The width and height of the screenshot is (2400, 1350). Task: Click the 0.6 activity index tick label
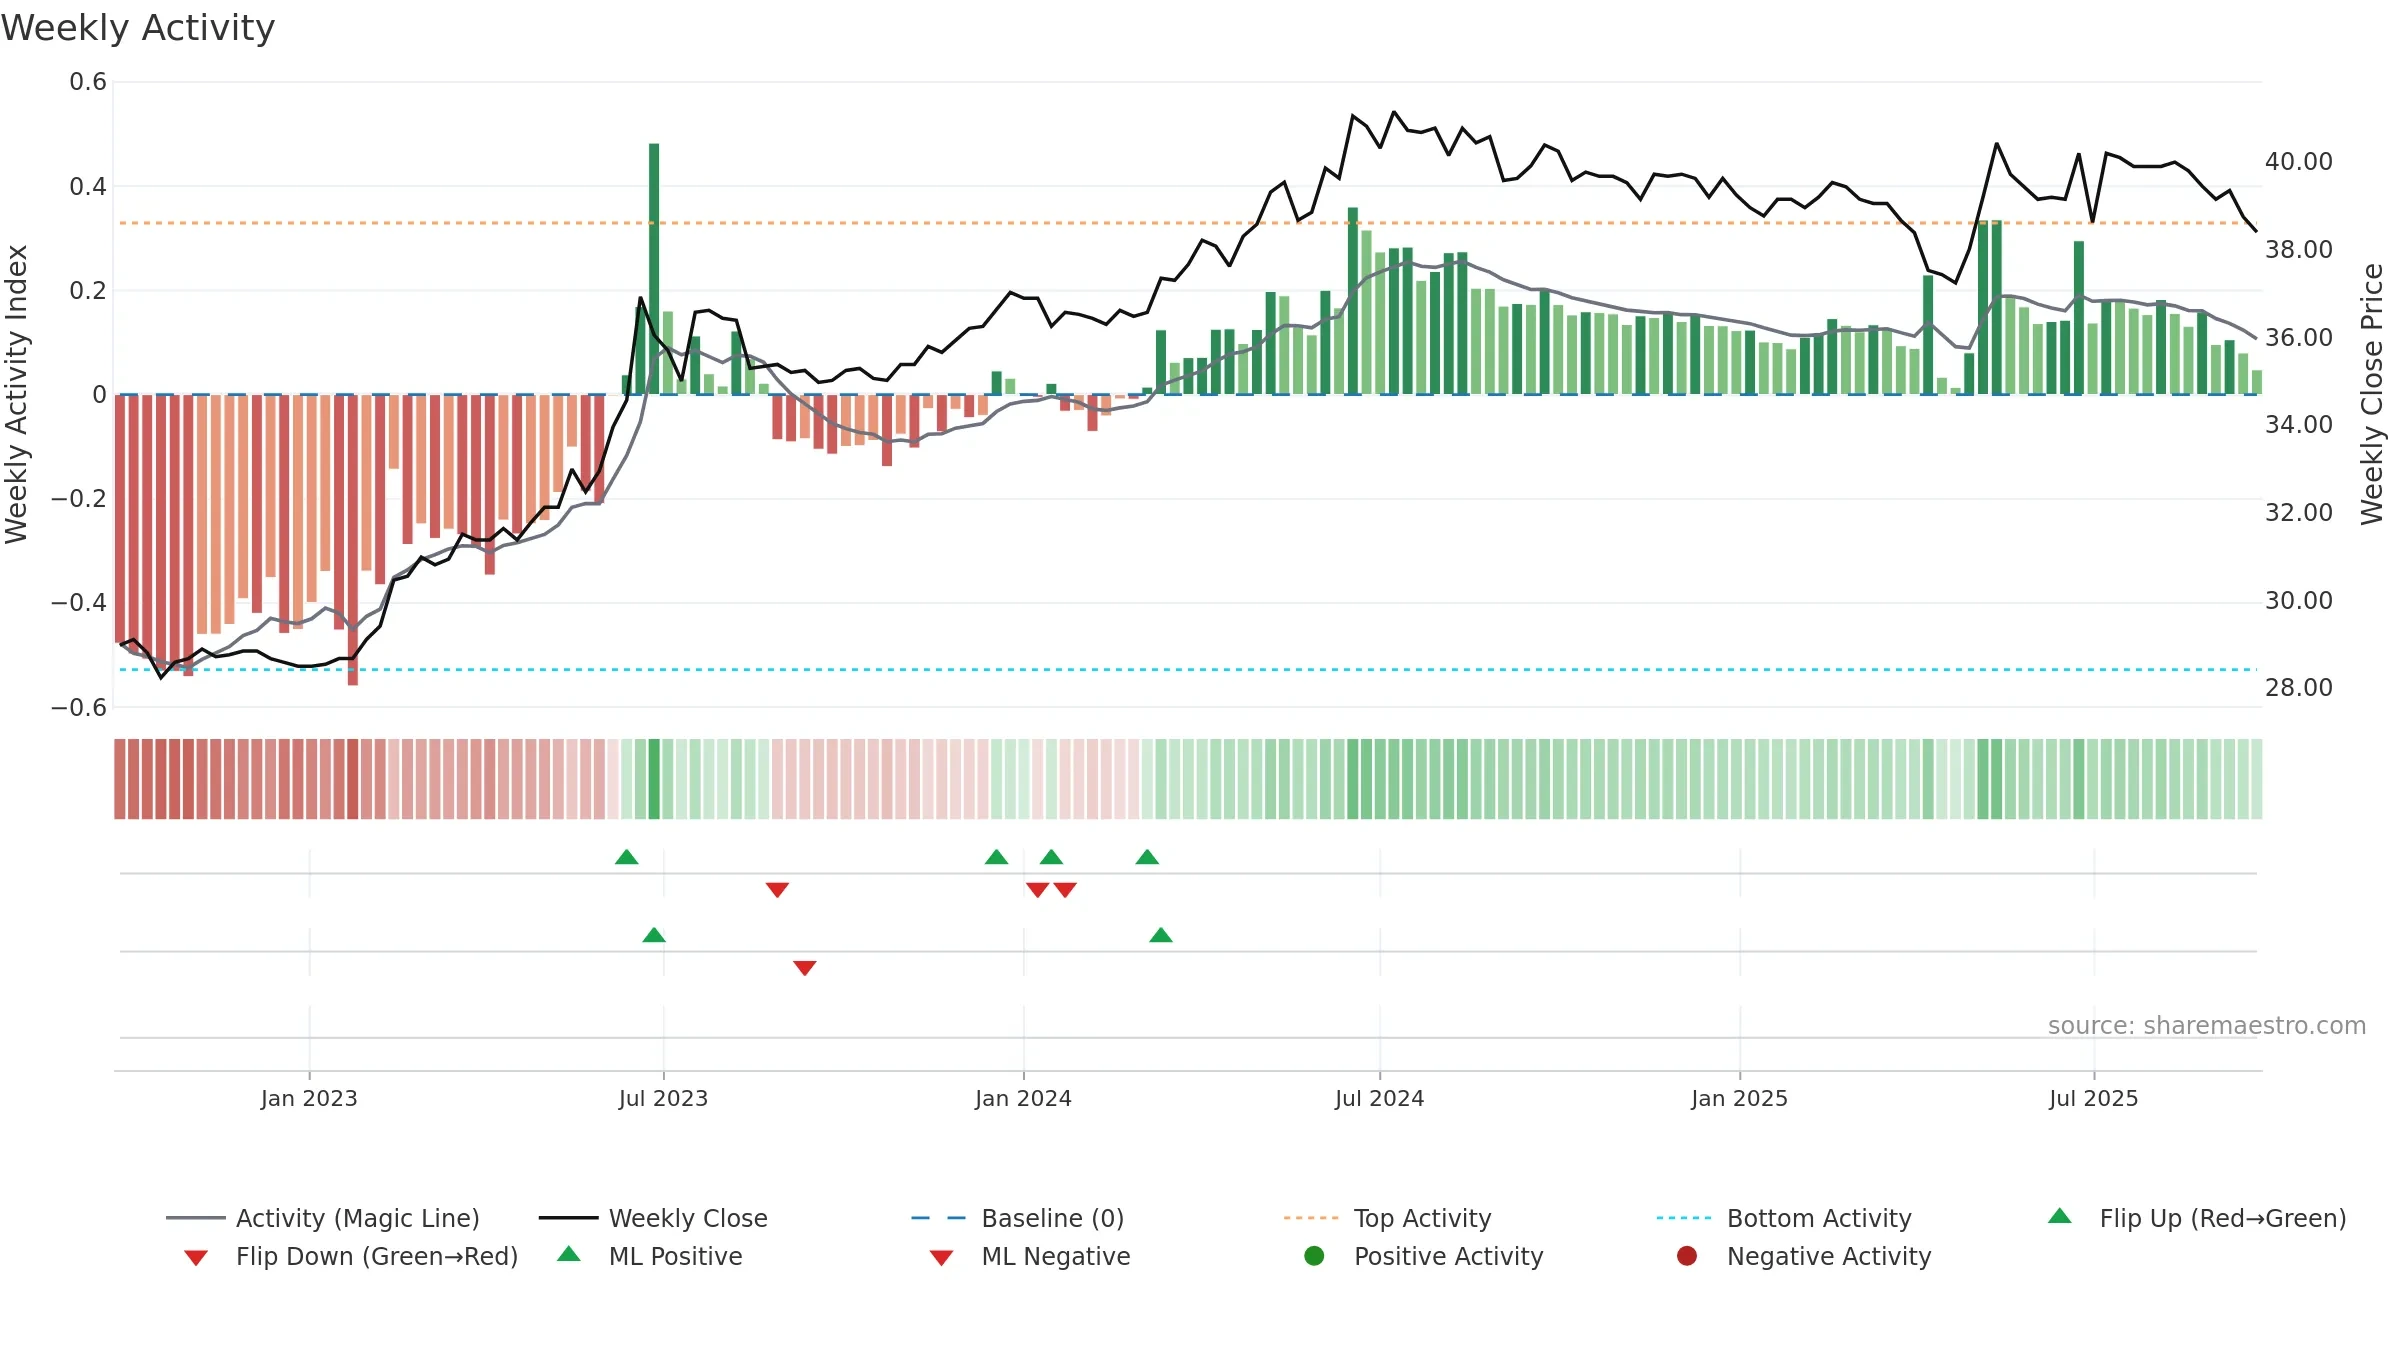pos(88,82)
